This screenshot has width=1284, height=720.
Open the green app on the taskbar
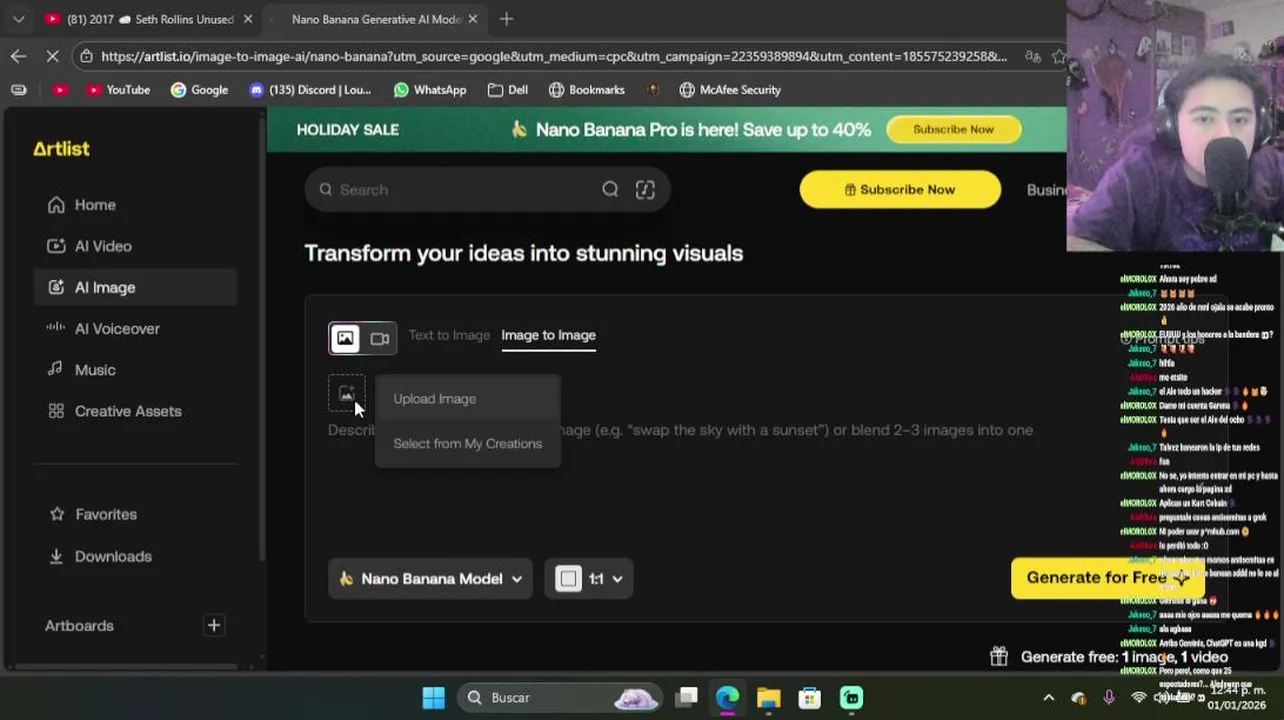851,697
